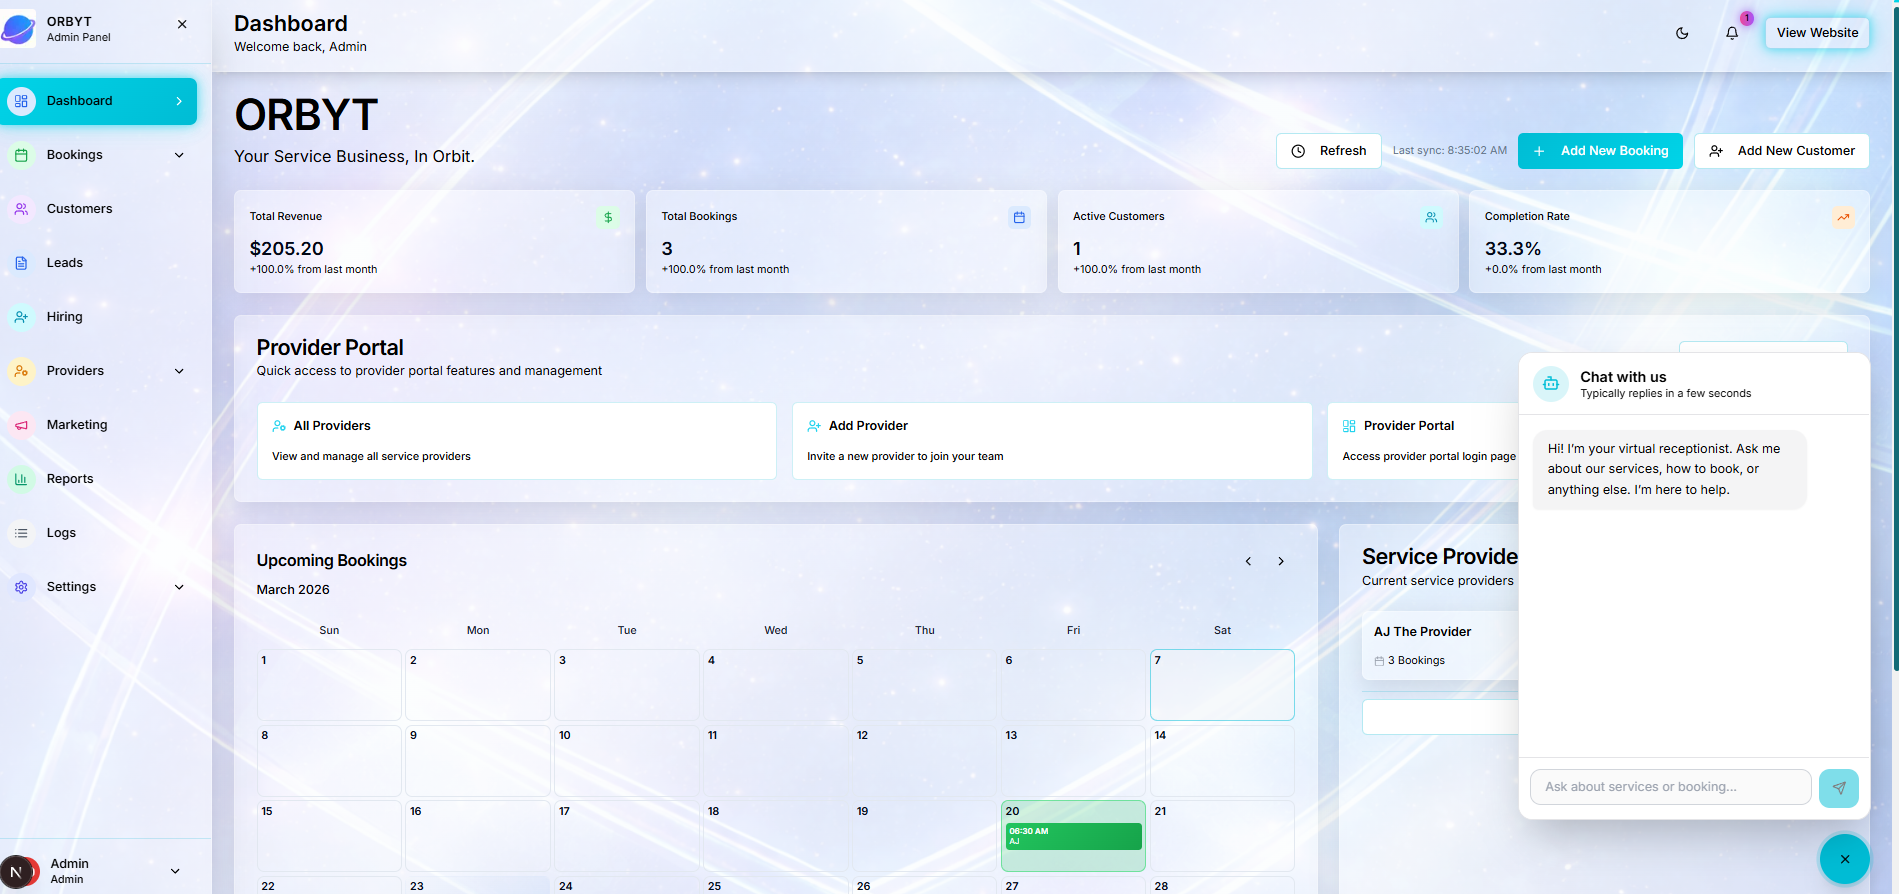Open the Marketing menu item
The height and width of the screenshot is (894, 1899).
coord(77,425)
